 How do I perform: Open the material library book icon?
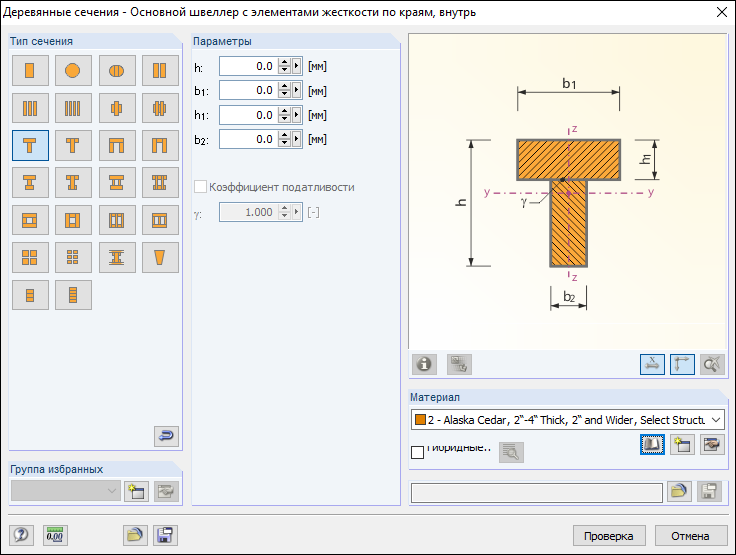pos(652,444)
